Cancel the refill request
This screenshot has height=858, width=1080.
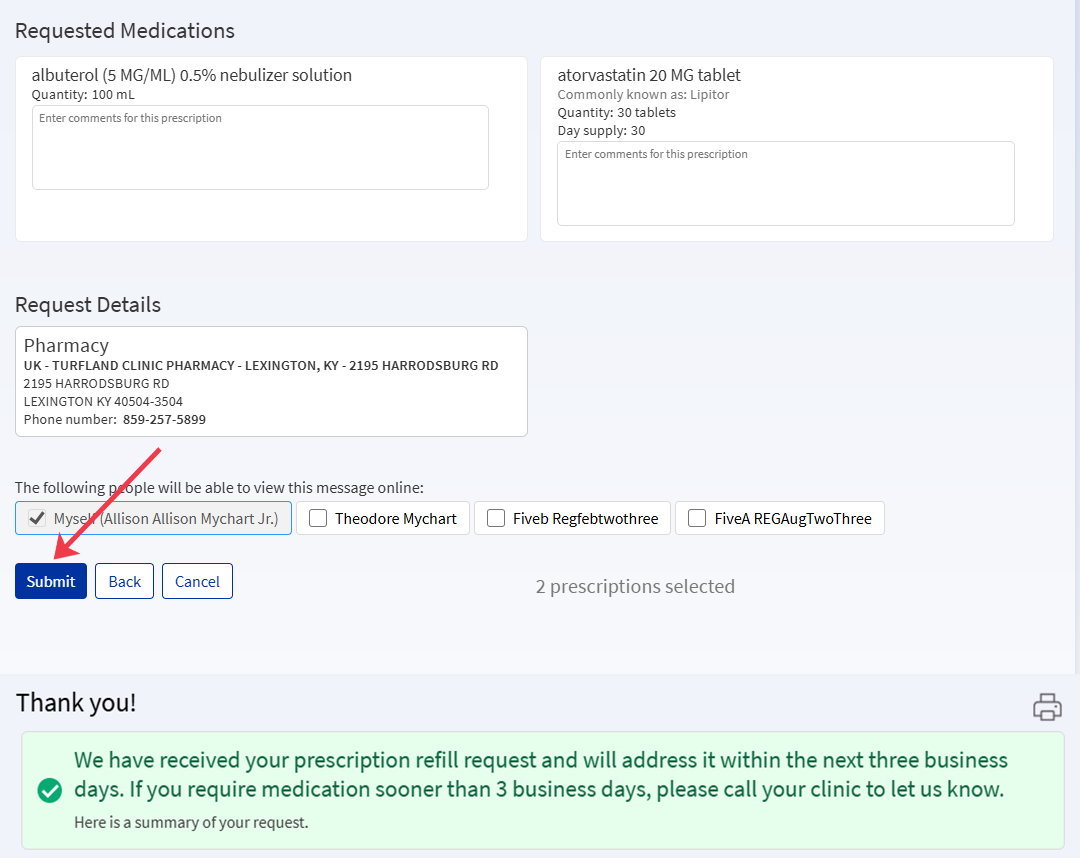click(197, 581)
